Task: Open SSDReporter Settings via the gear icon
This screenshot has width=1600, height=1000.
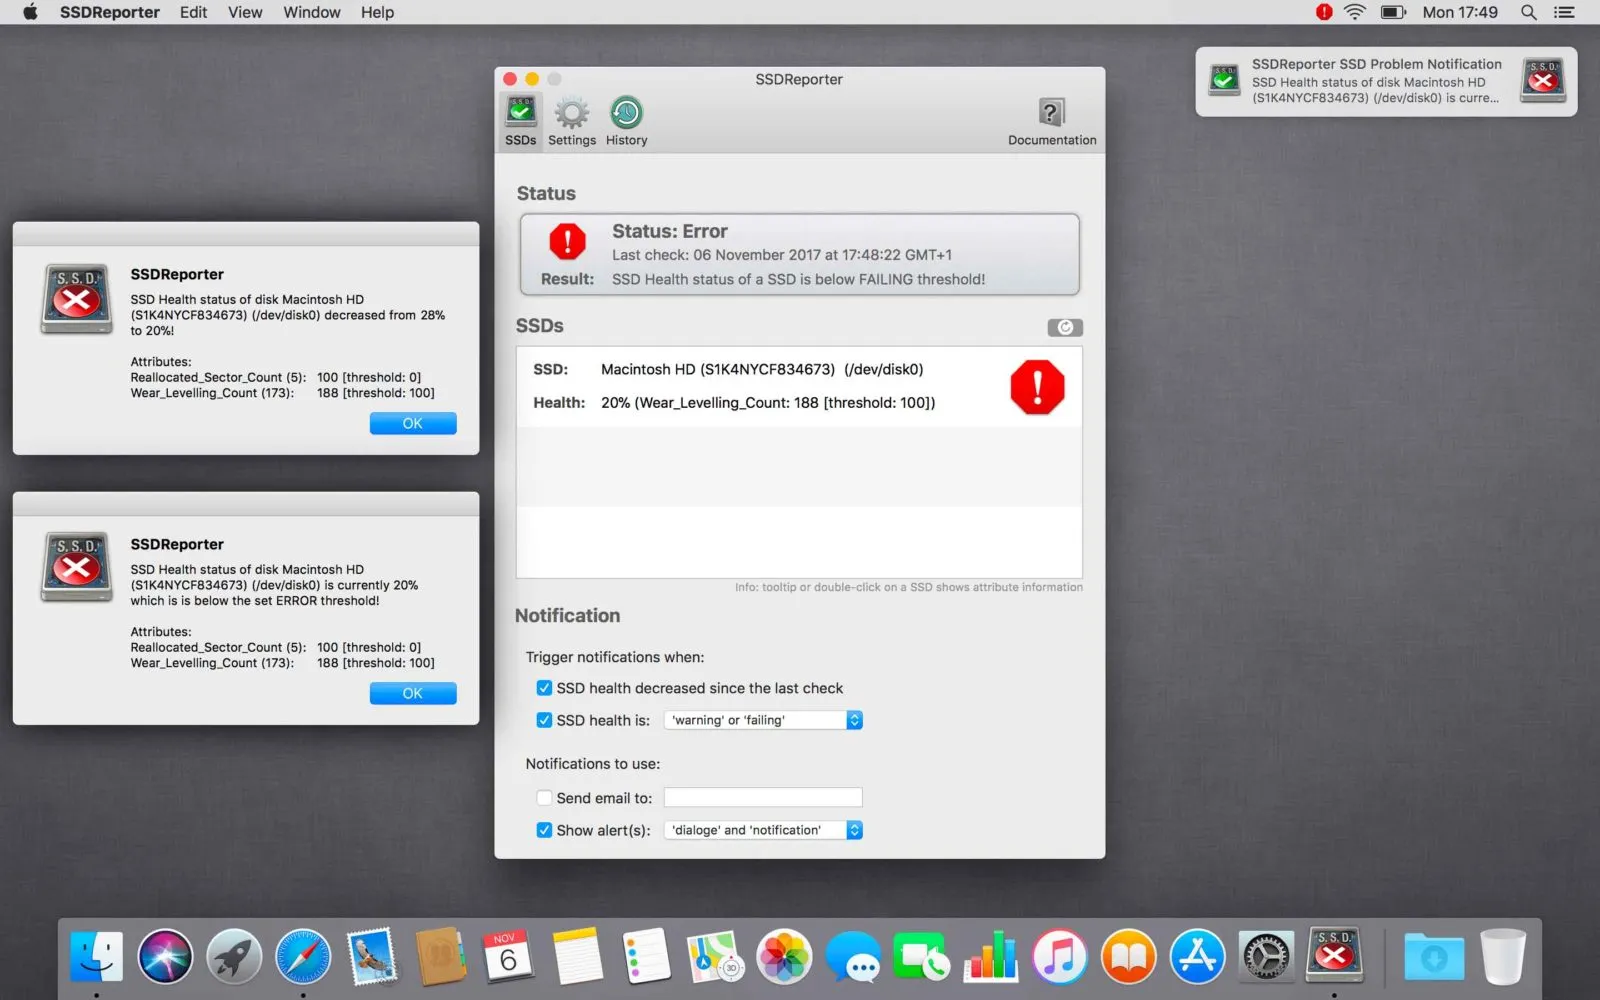Action: [571, 119]
